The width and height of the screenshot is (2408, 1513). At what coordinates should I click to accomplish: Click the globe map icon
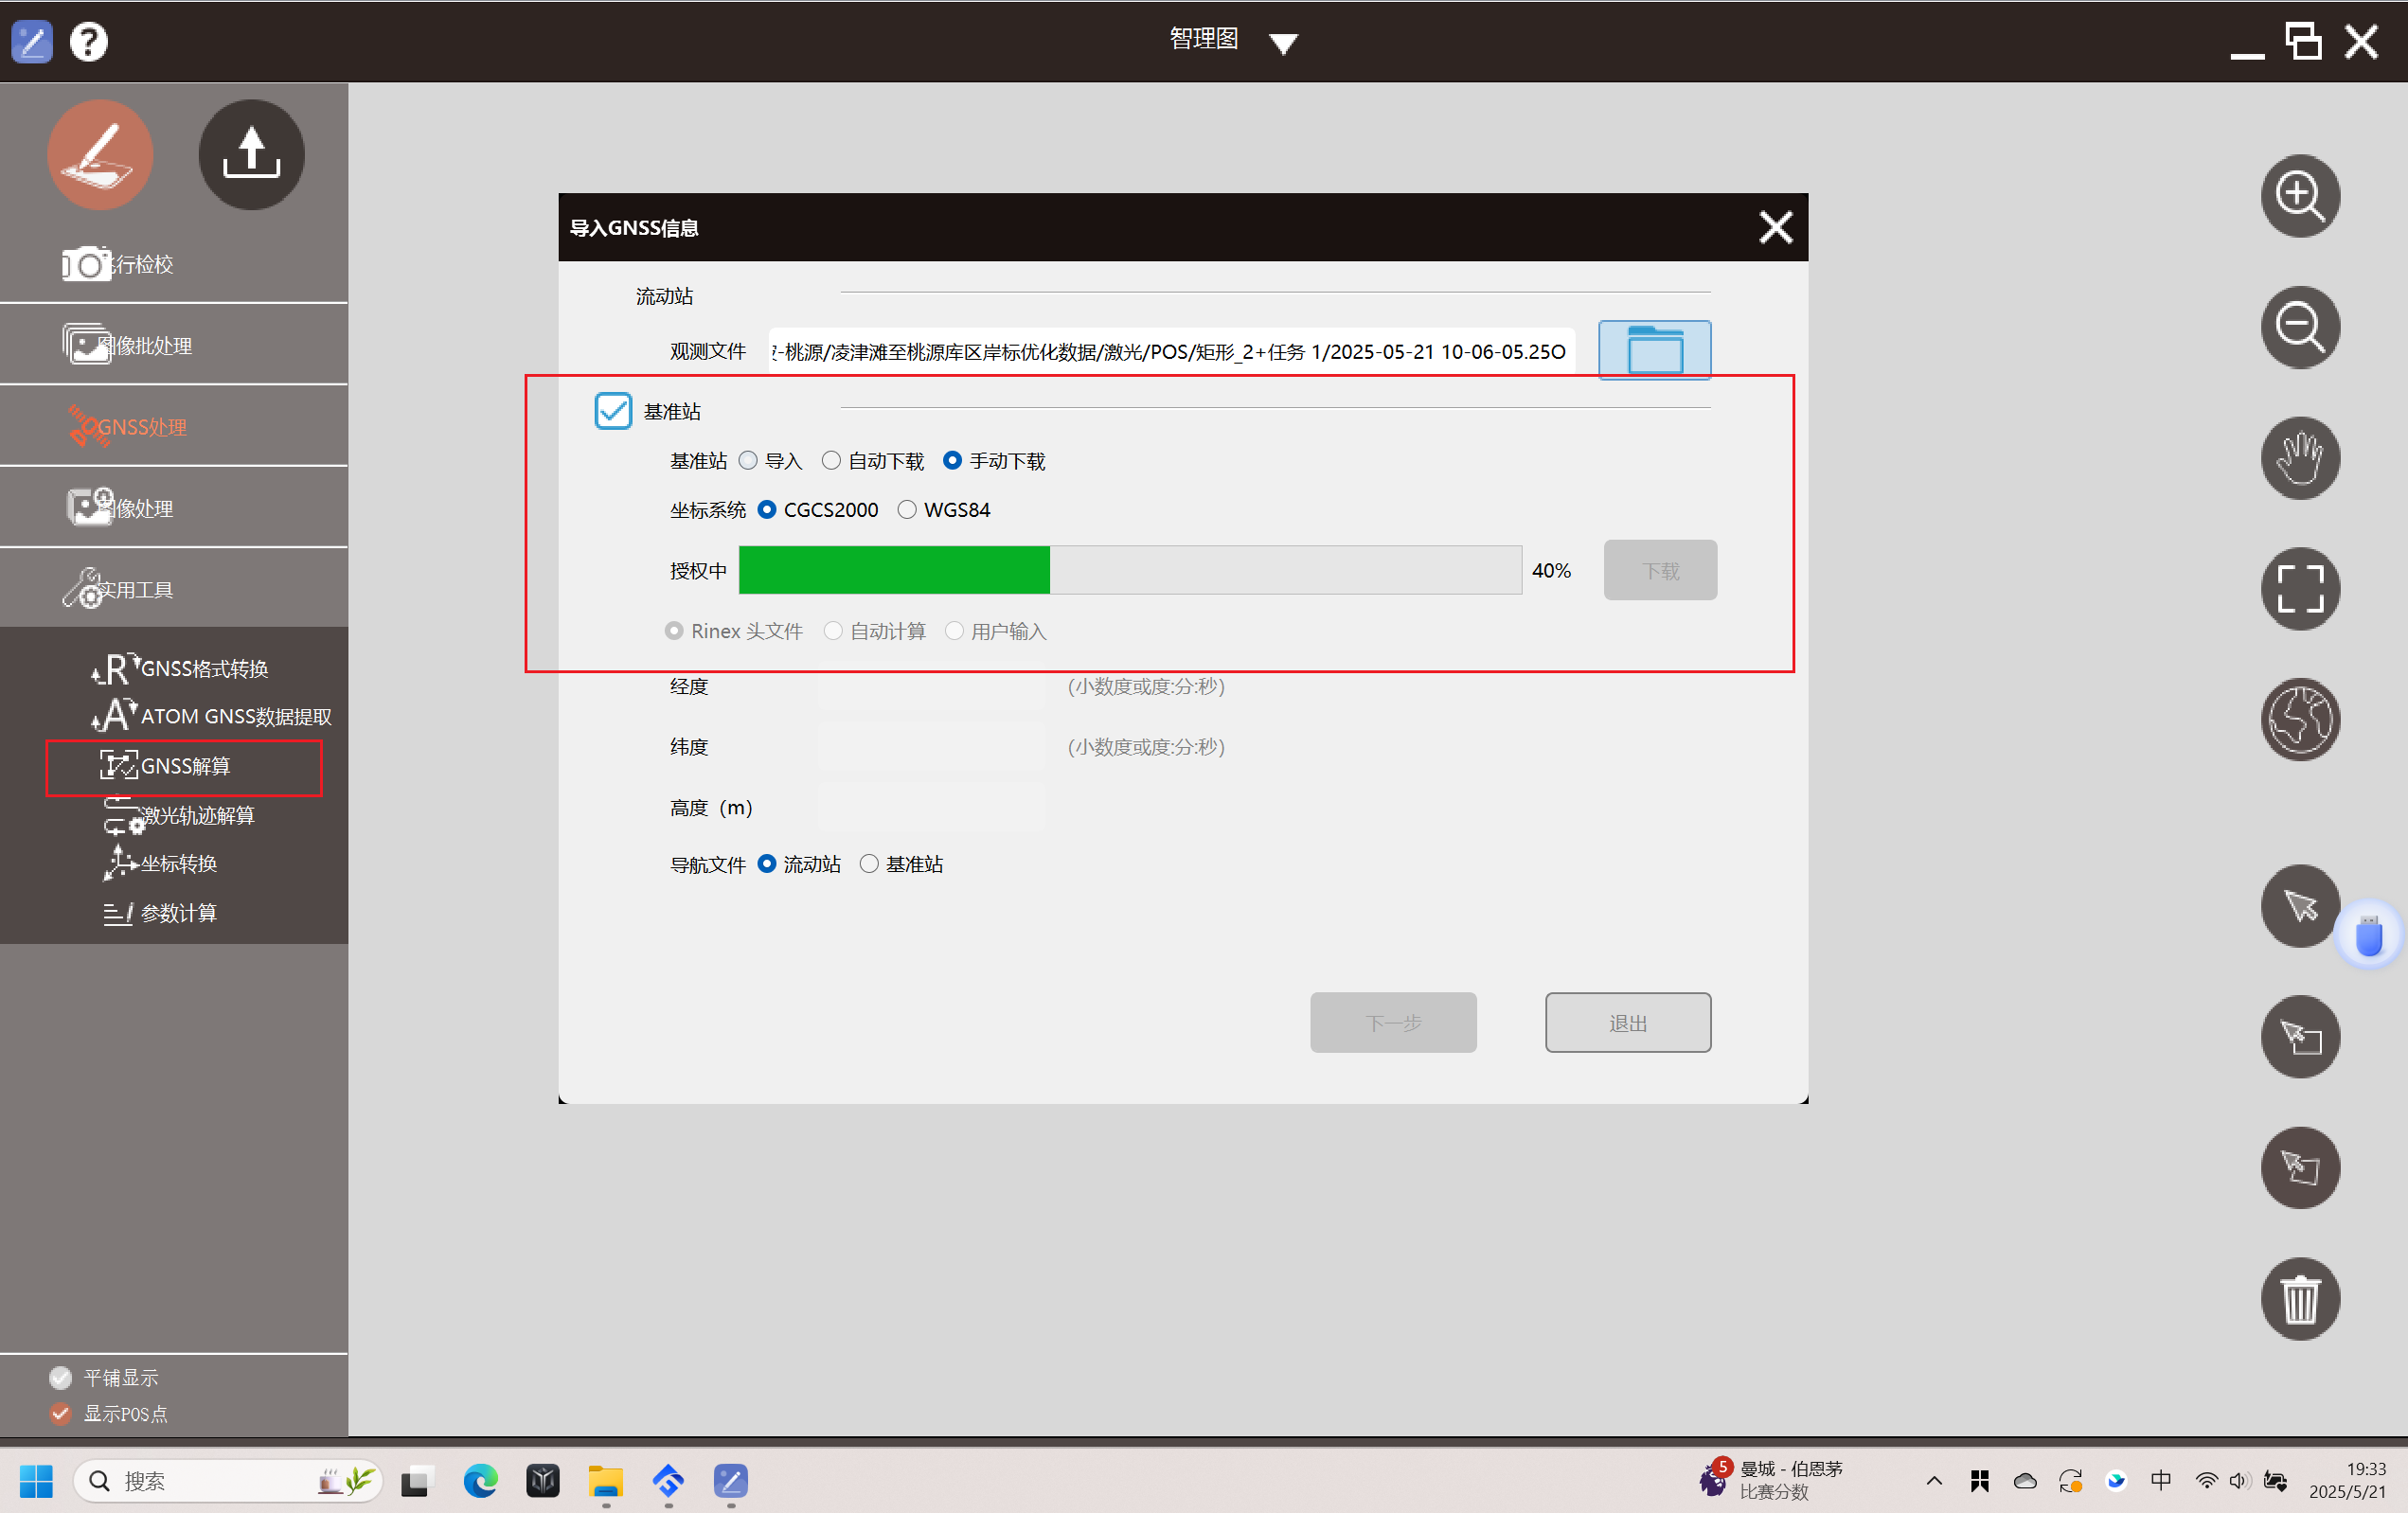point(2299,719)
